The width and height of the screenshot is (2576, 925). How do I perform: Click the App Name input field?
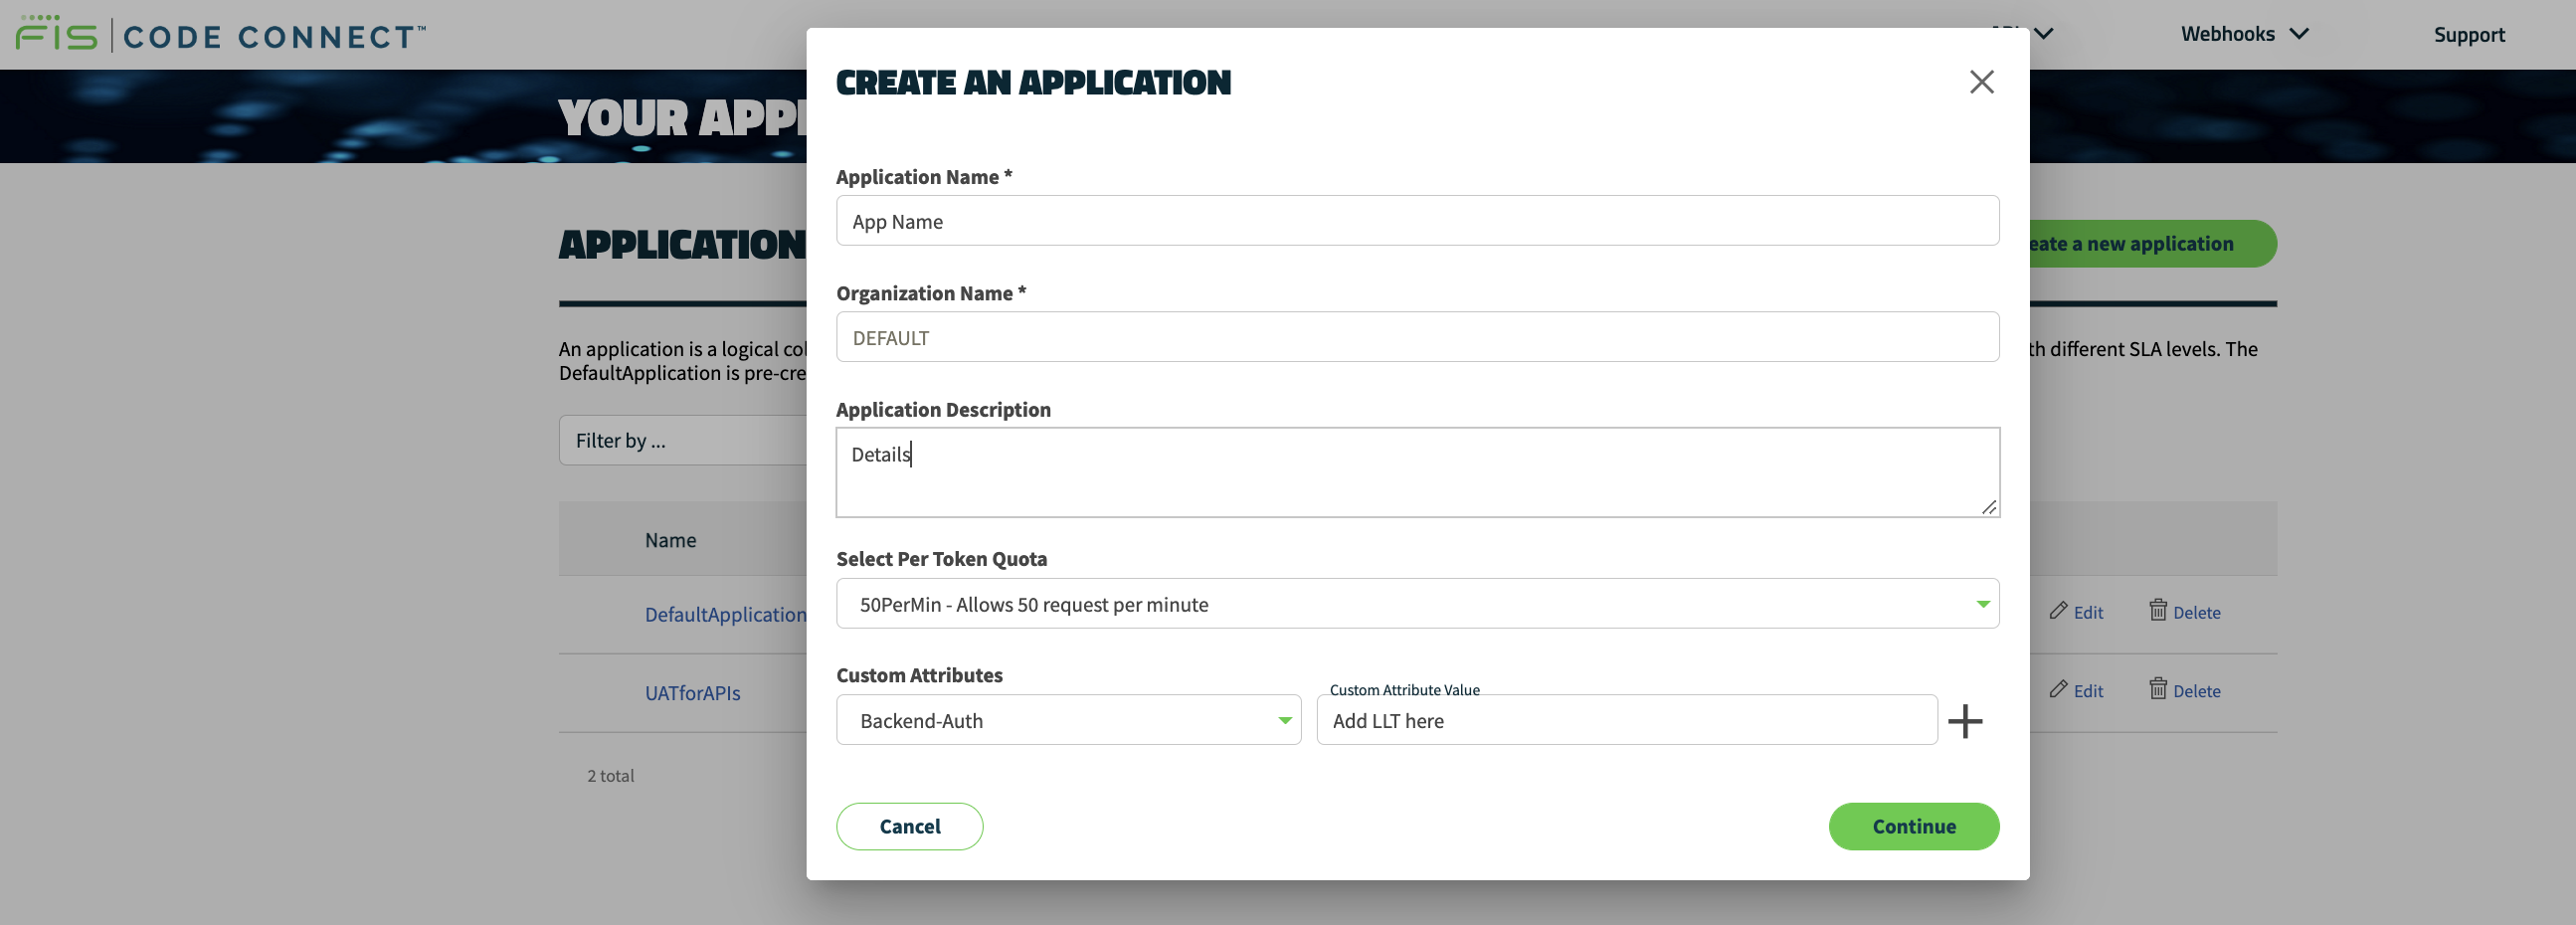tap(1416, 220)
